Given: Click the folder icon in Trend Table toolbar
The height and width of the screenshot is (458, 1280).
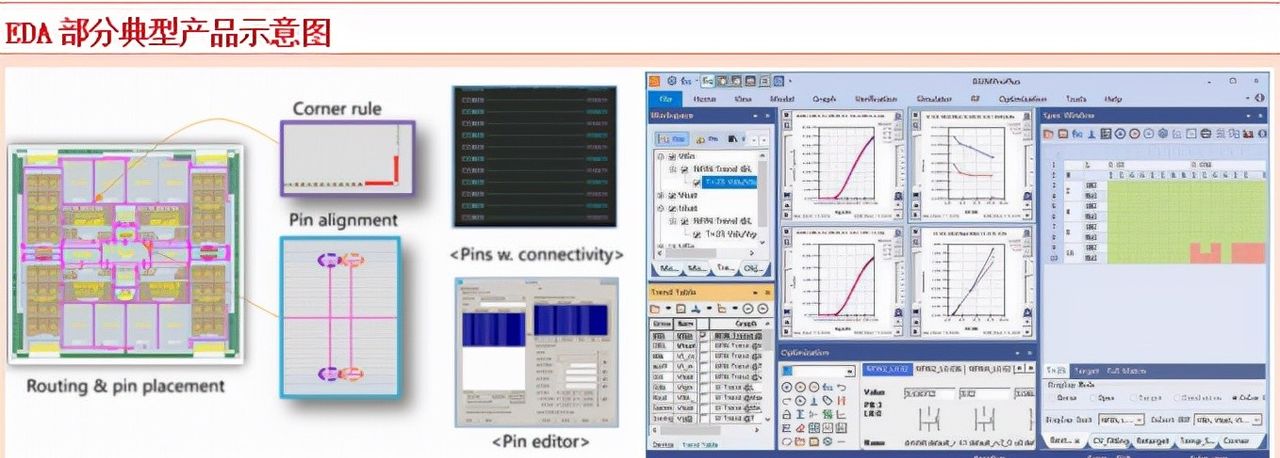Looking at the screenshot, I should point(655,309).
